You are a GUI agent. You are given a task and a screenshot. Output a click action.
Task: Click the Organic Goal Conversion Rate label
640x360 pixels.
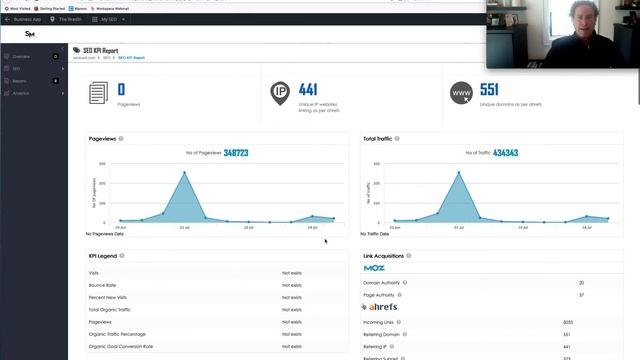(x=121, y=347)
